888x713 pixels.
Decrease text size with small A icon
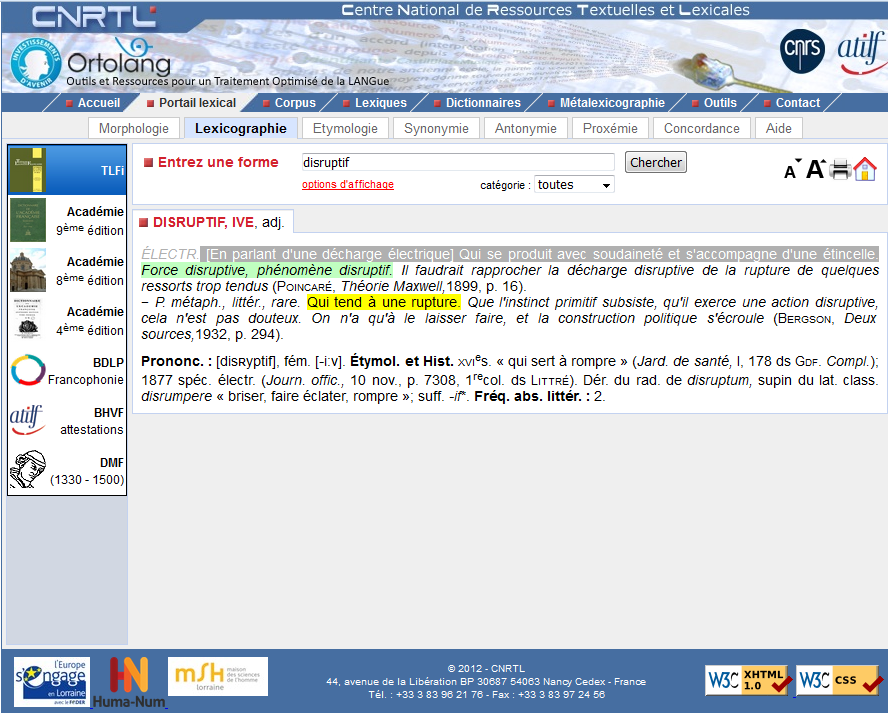click(792, 170)
